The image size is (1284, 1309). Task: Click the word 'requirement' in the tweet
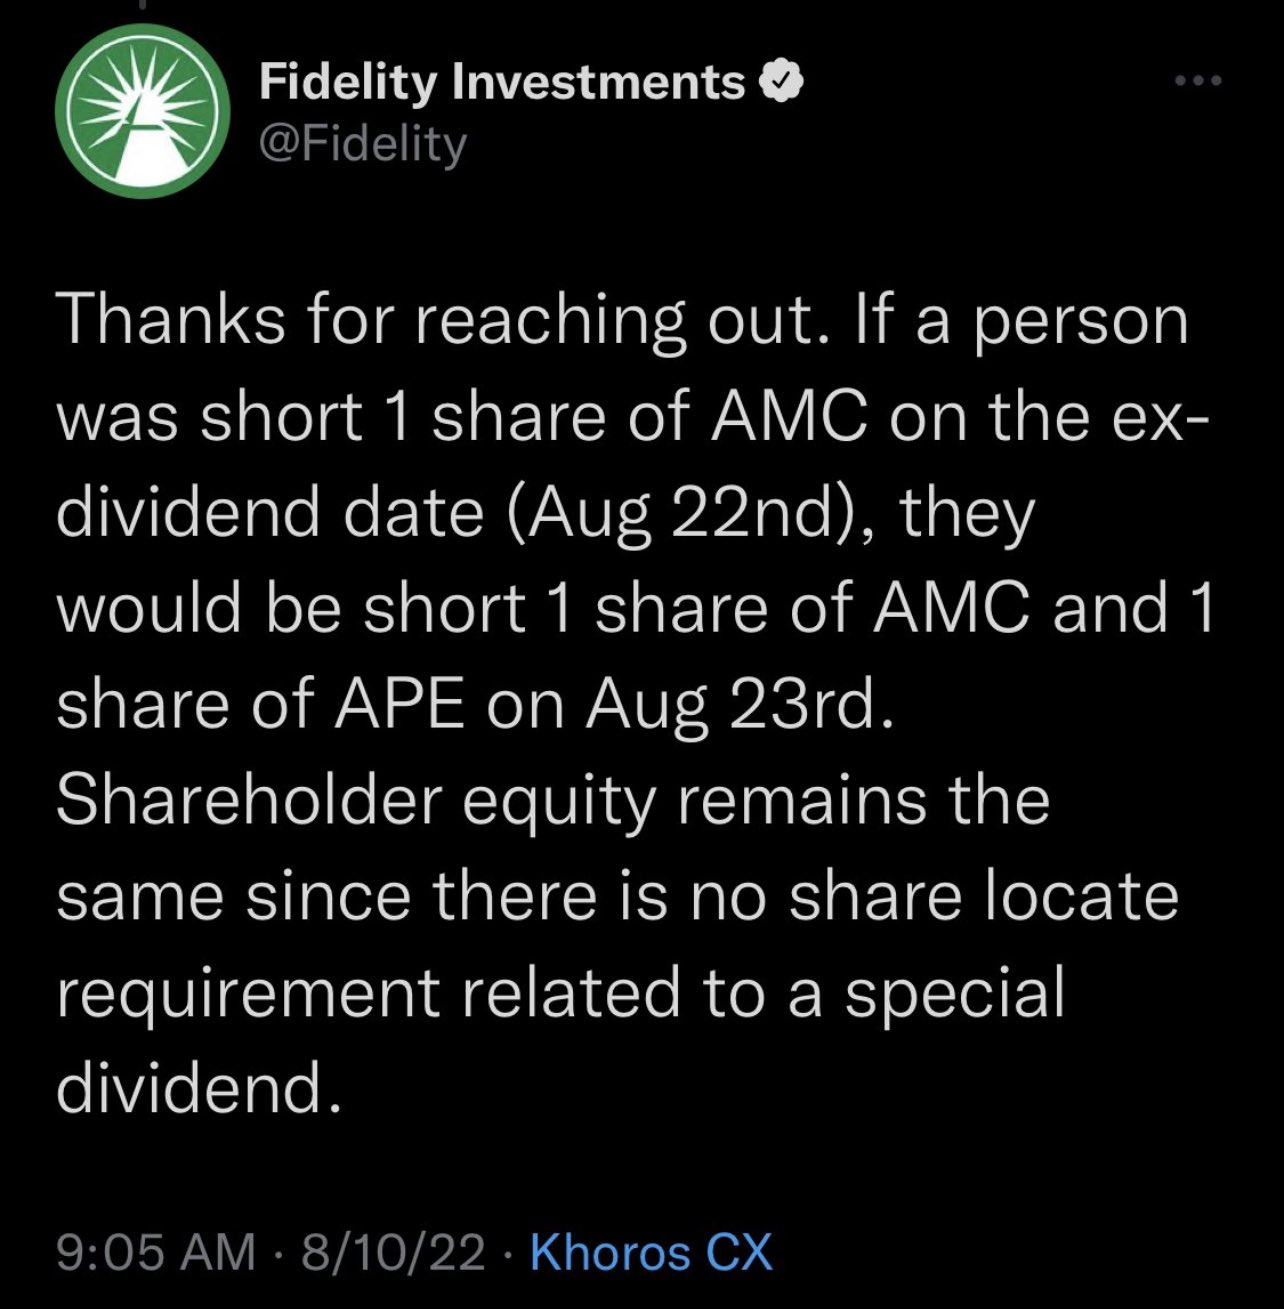[248, 995]
